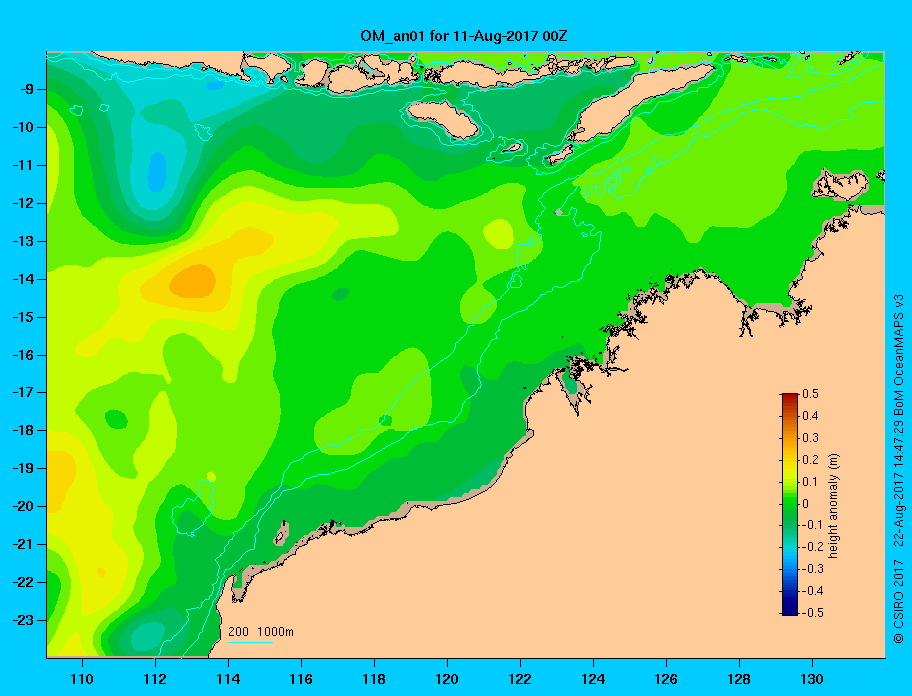Click the latitude label -21

pos(23,545)
